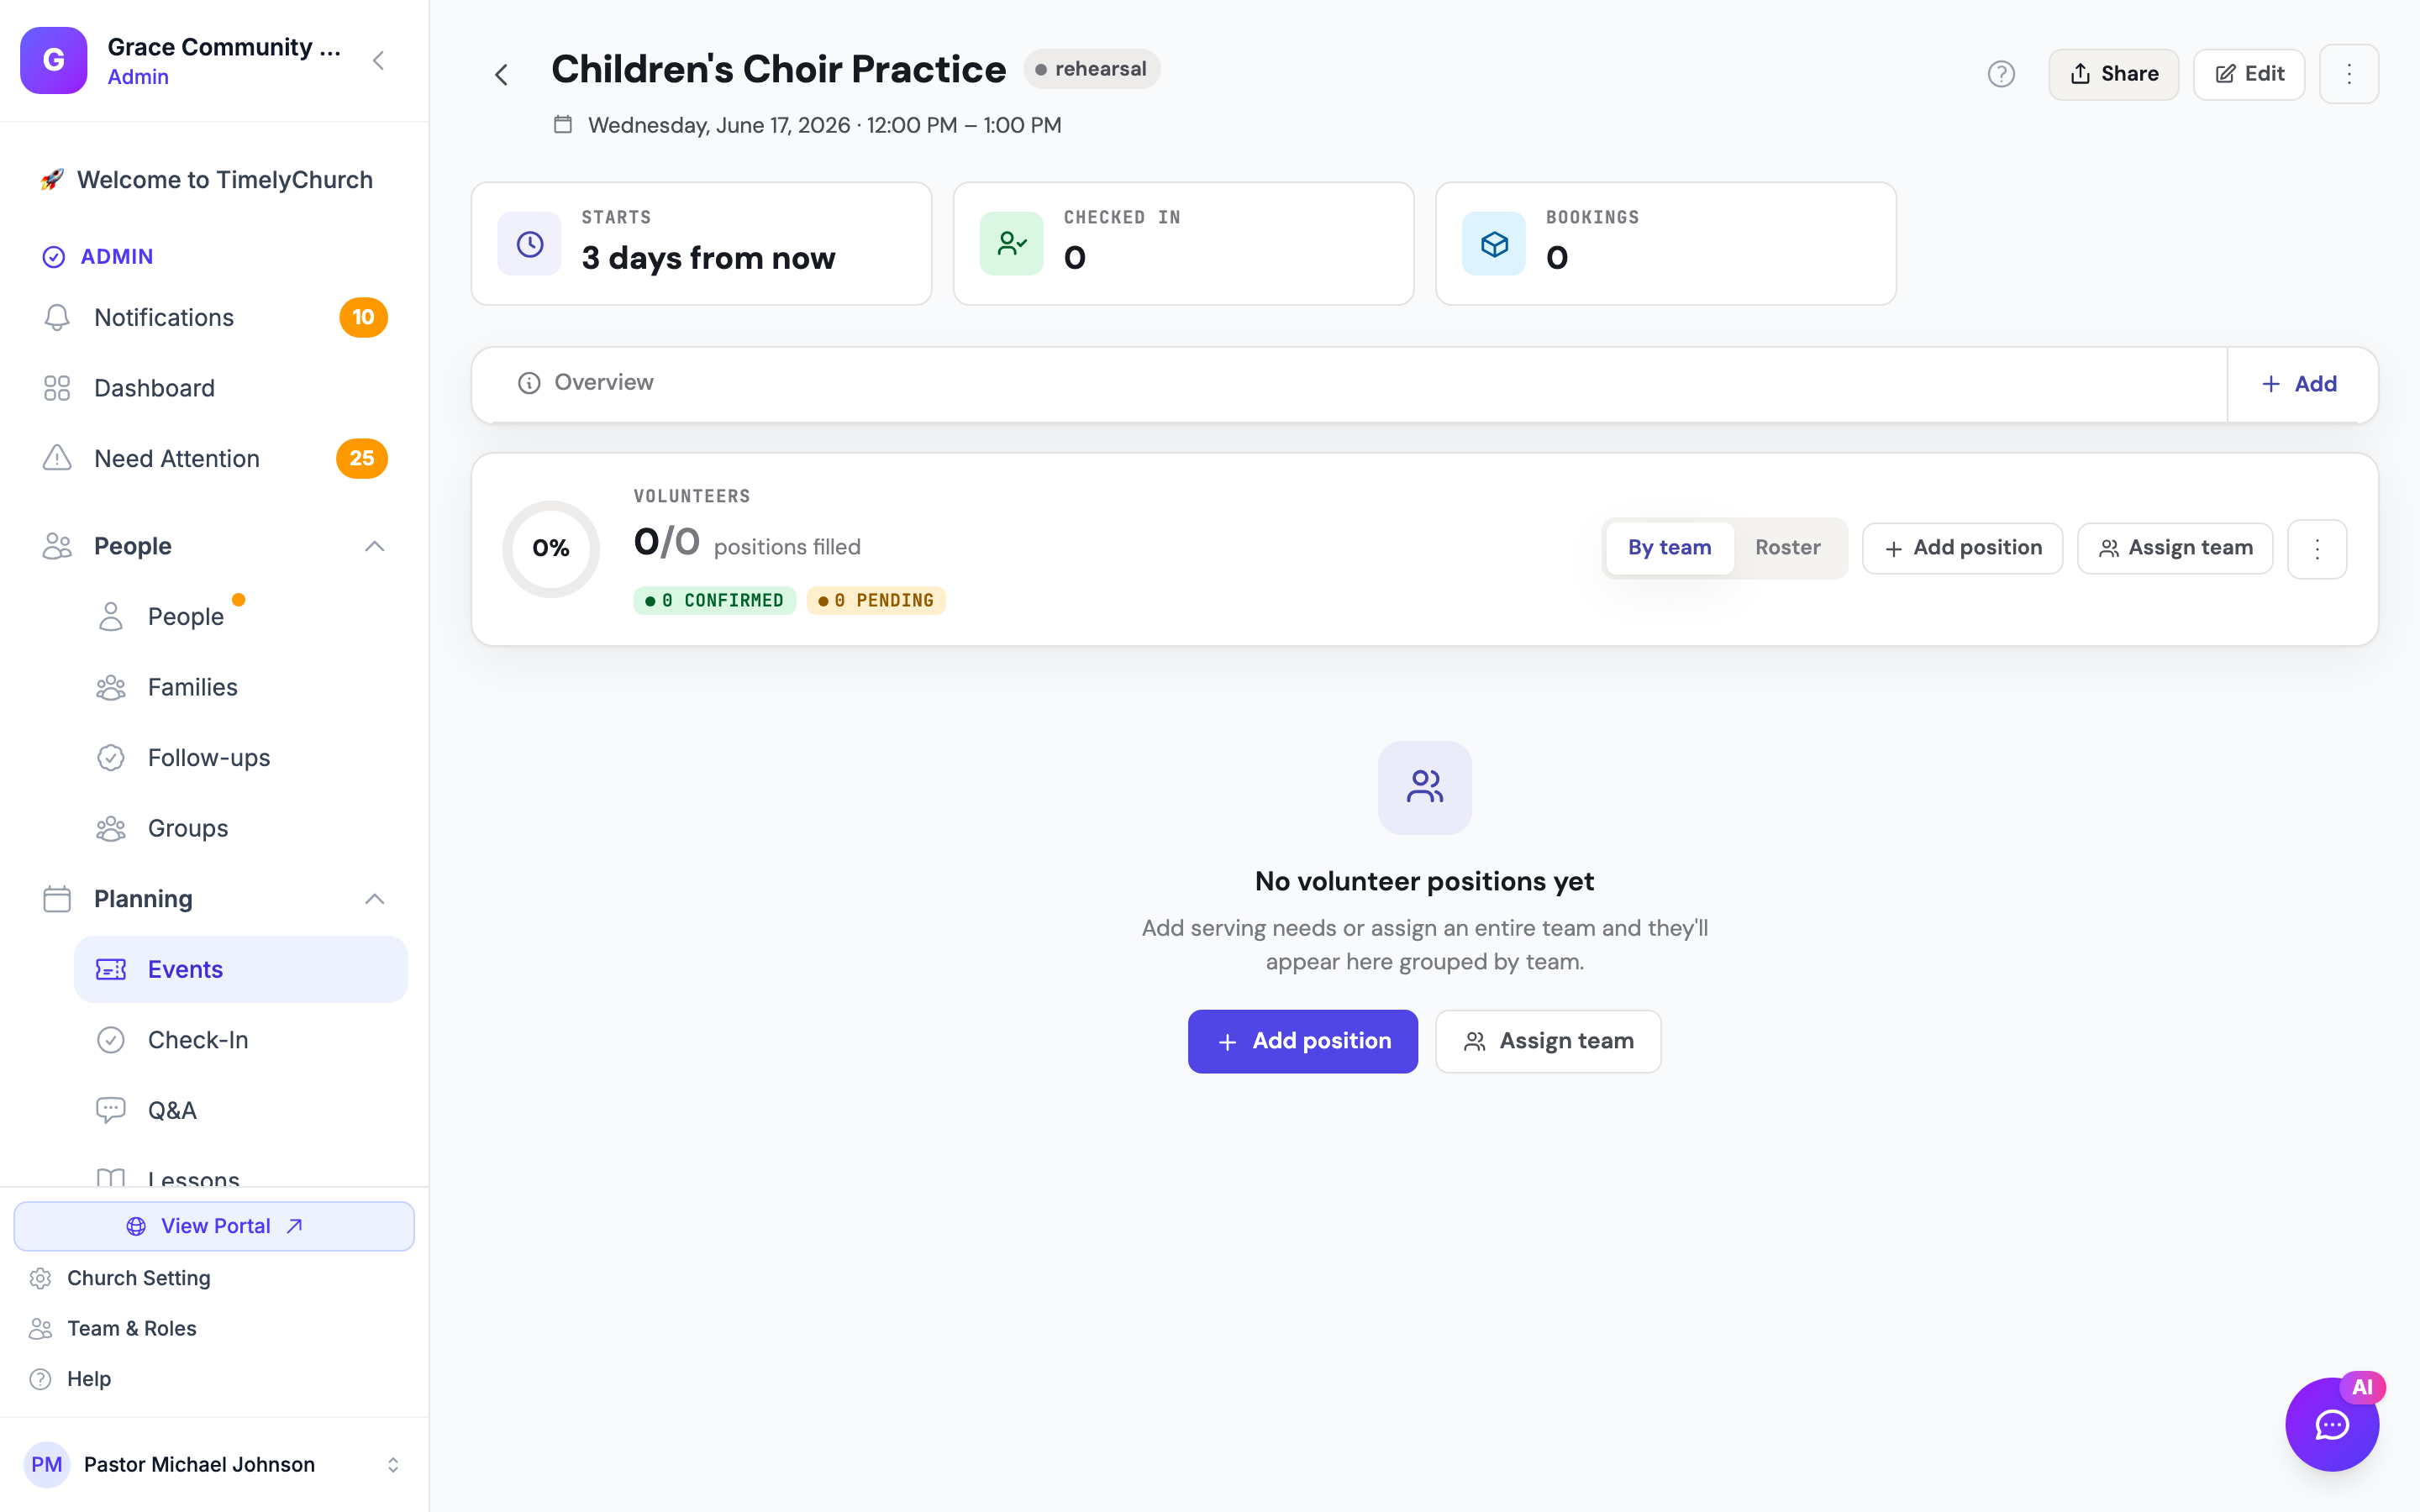Collapse the sidebar with the top chevron

tap(379, 61)
